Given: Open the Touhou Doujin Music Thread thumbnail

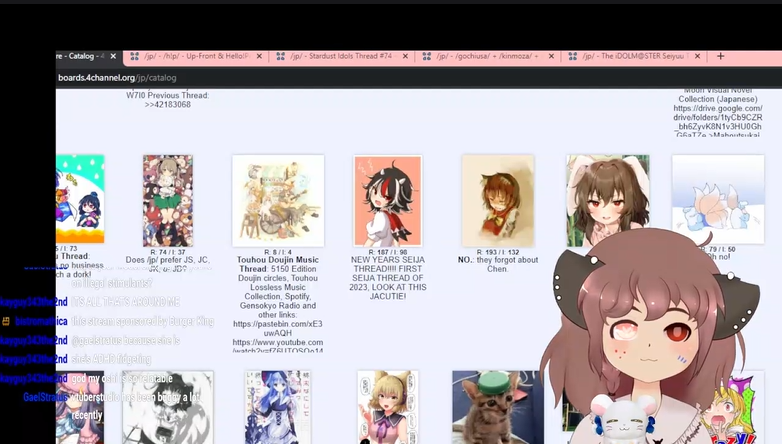Looking at the screenshot, I should pos(278,200).
